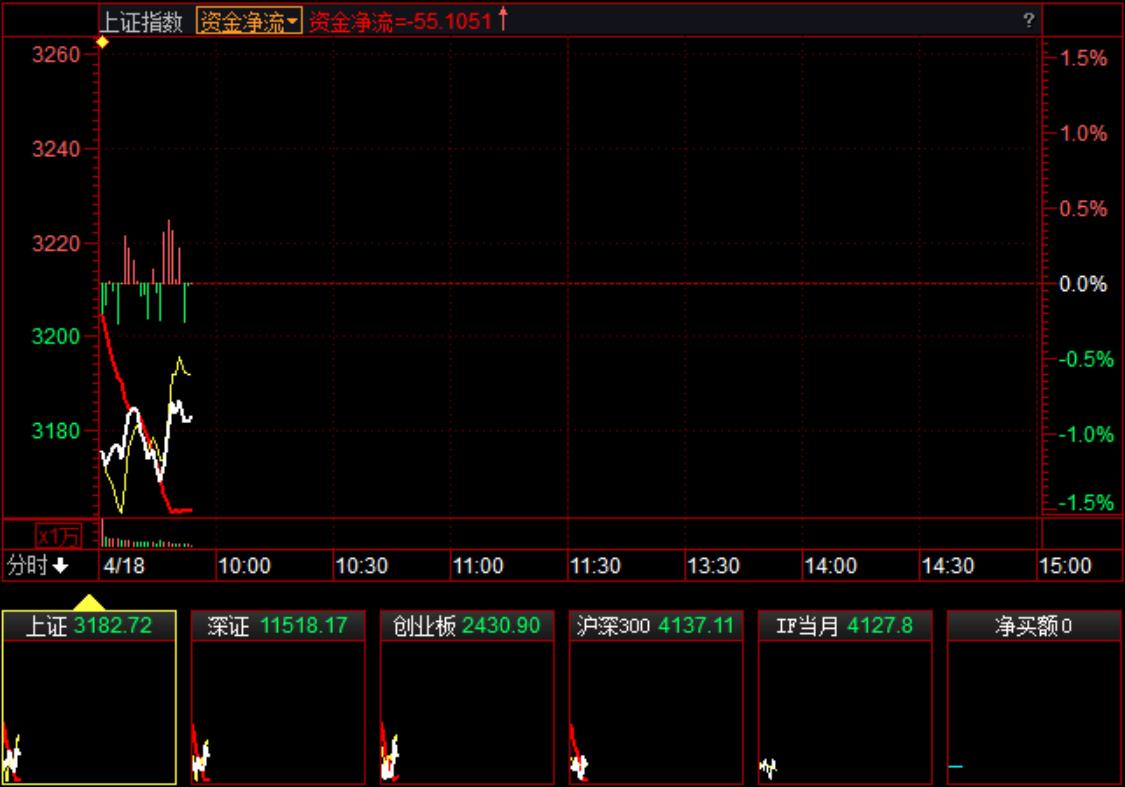Switch to the IF当月 4127.8 tab

[x=845, y=626]
